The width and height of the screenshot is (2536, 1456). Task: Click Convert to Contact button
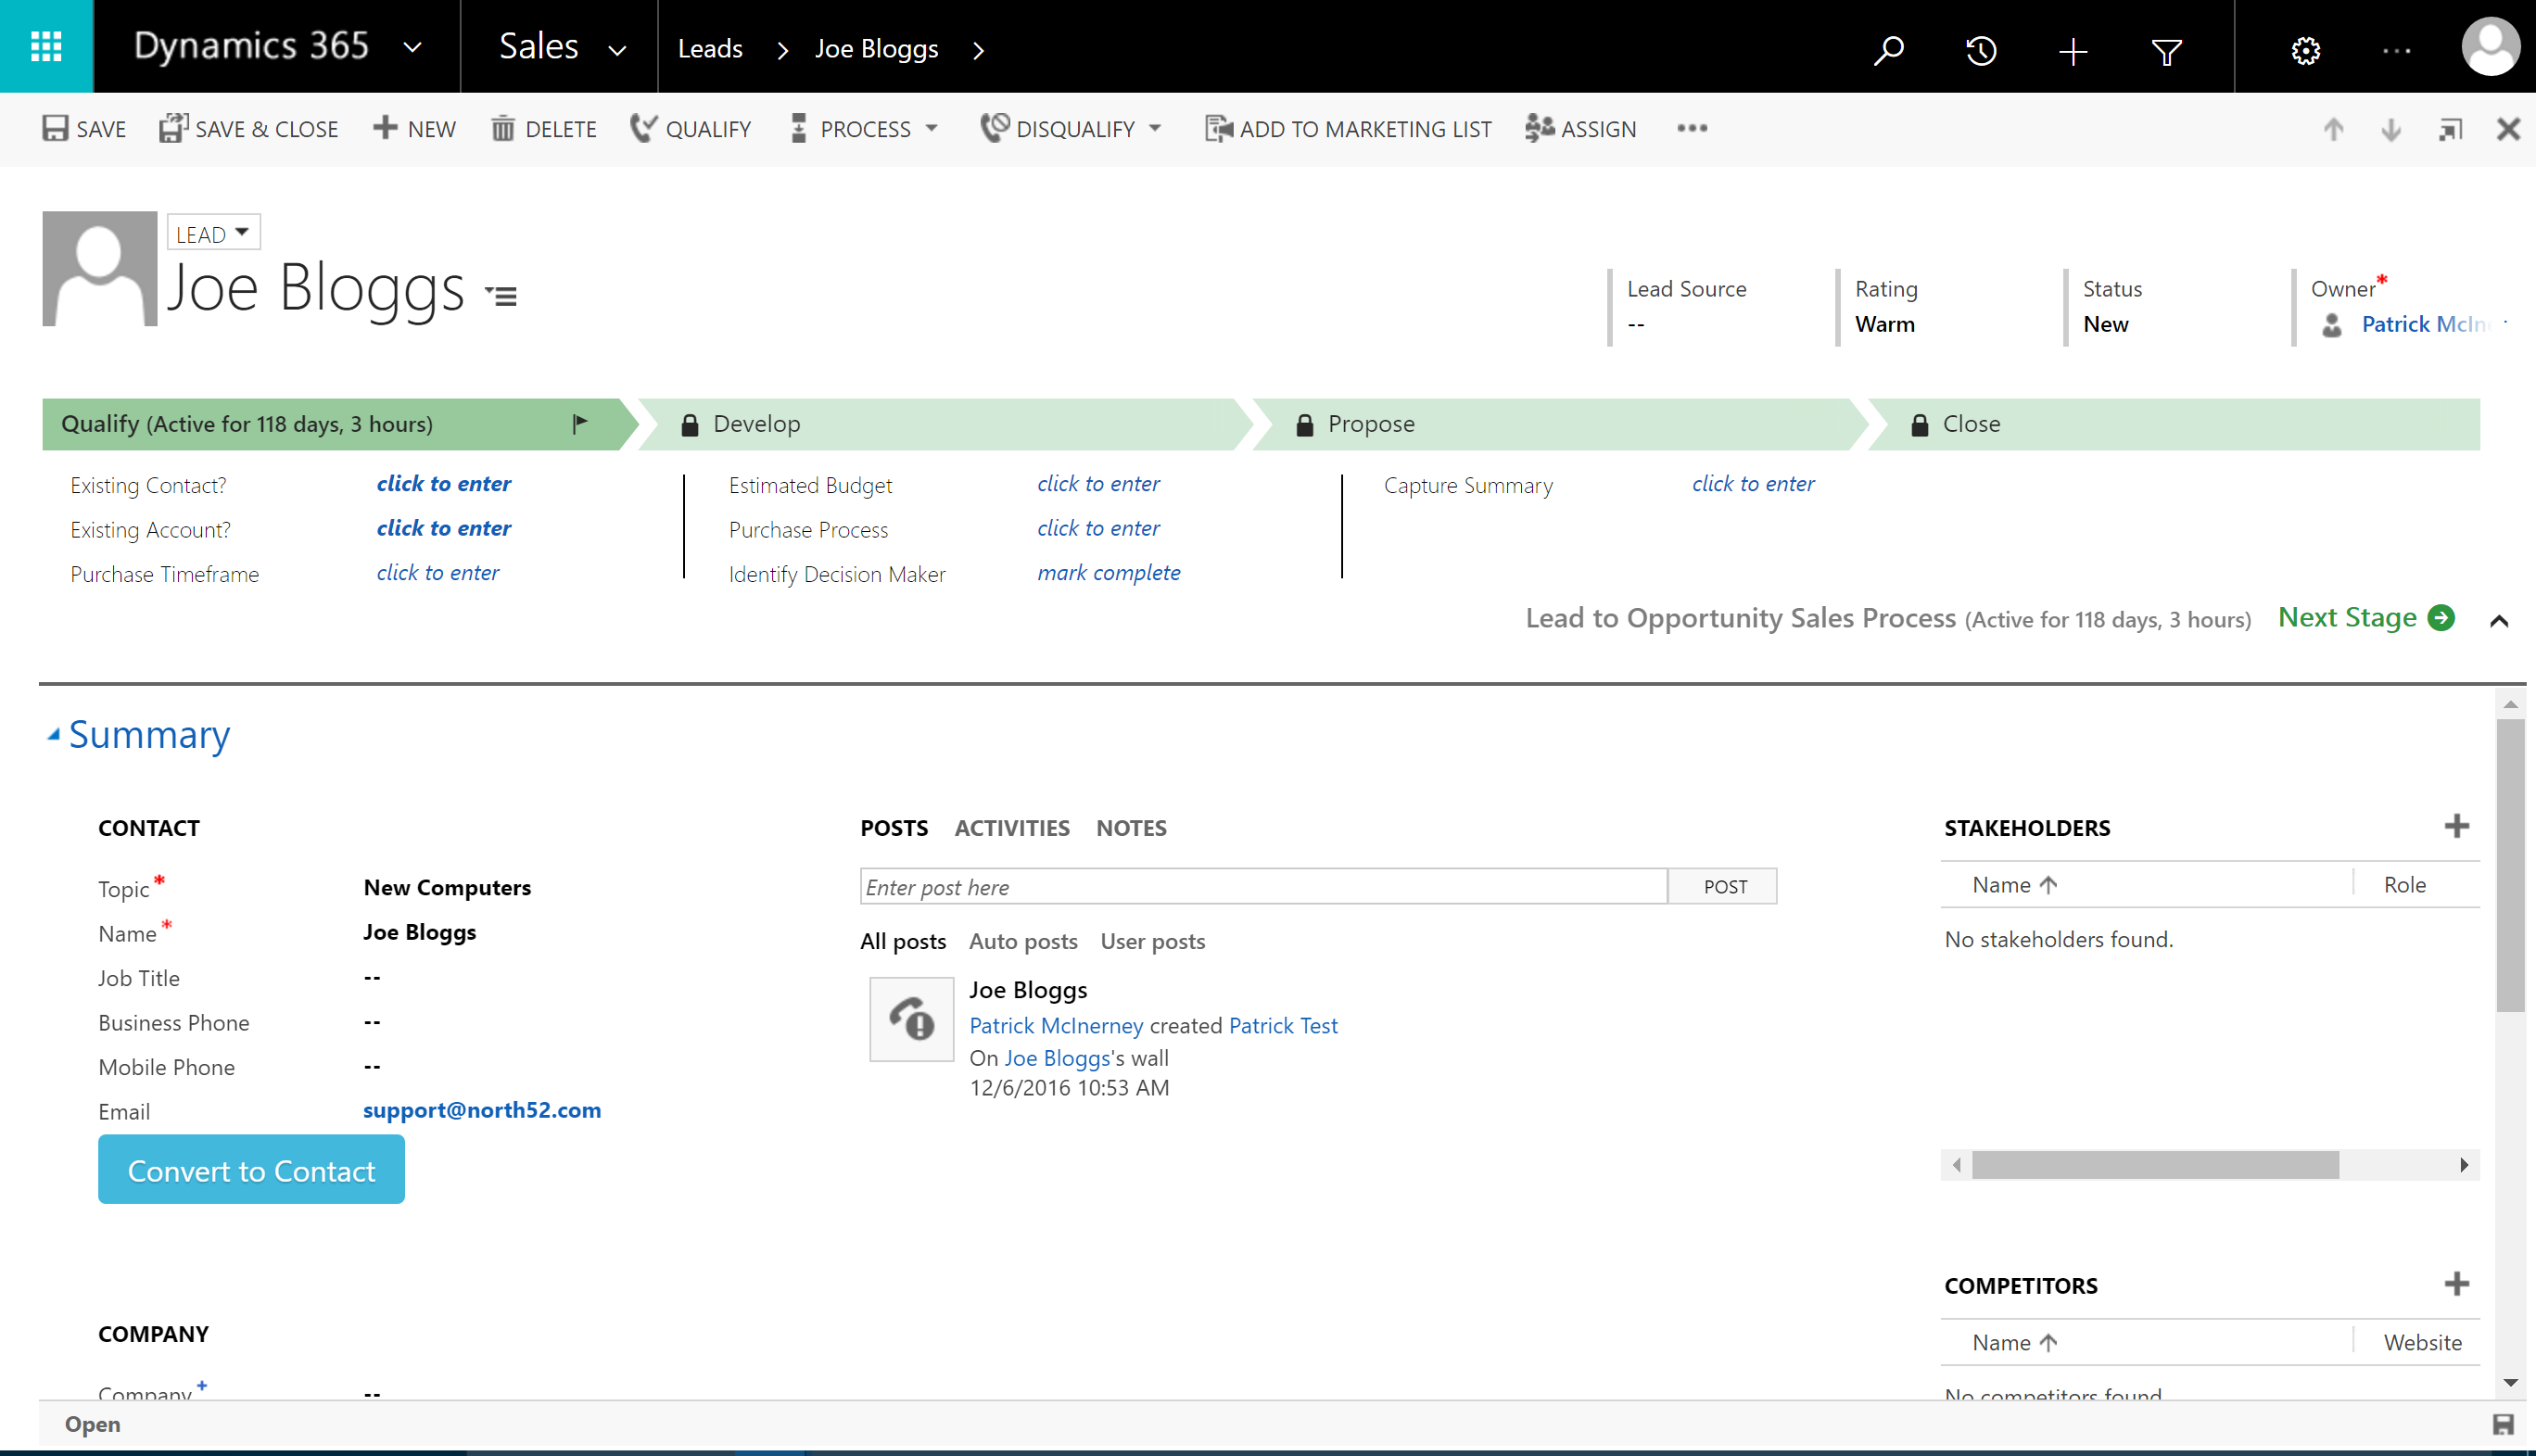[251, 1169]
